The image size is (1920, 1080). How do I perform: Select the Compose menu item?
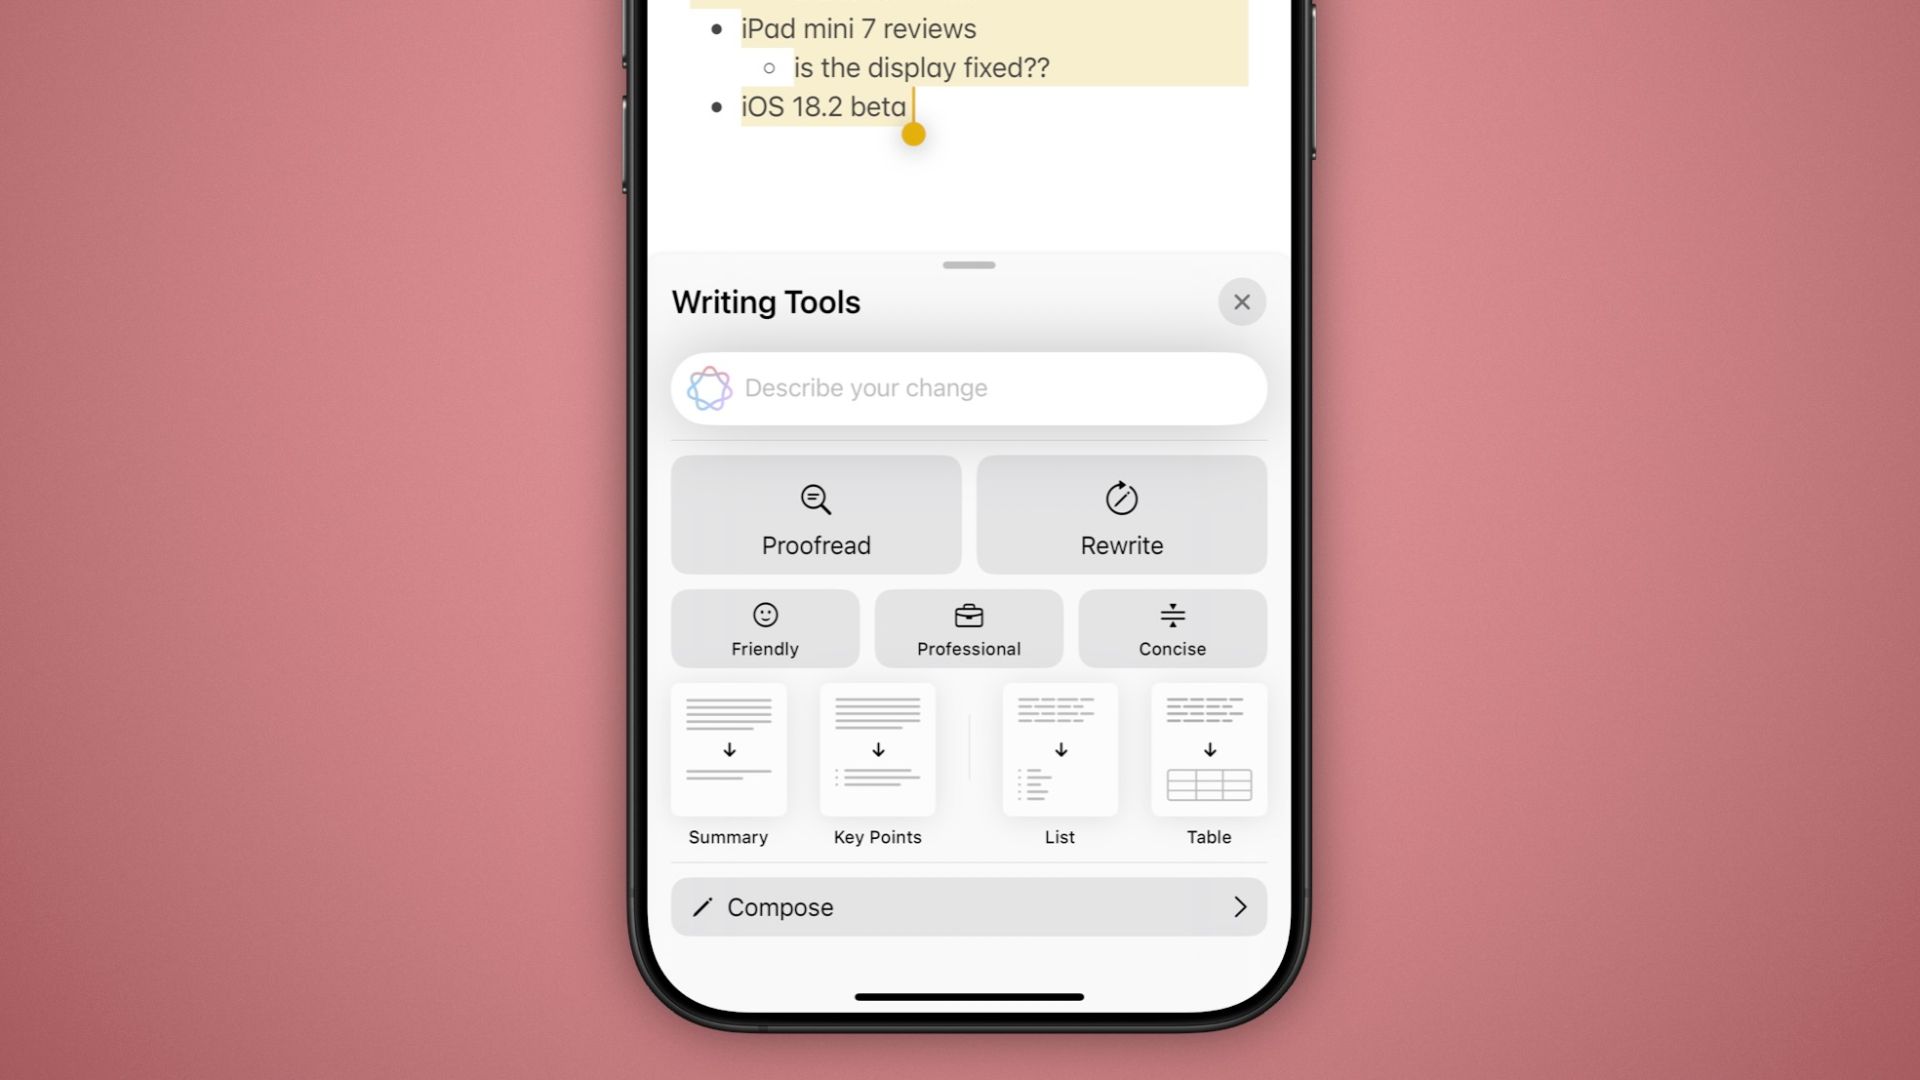969,907
